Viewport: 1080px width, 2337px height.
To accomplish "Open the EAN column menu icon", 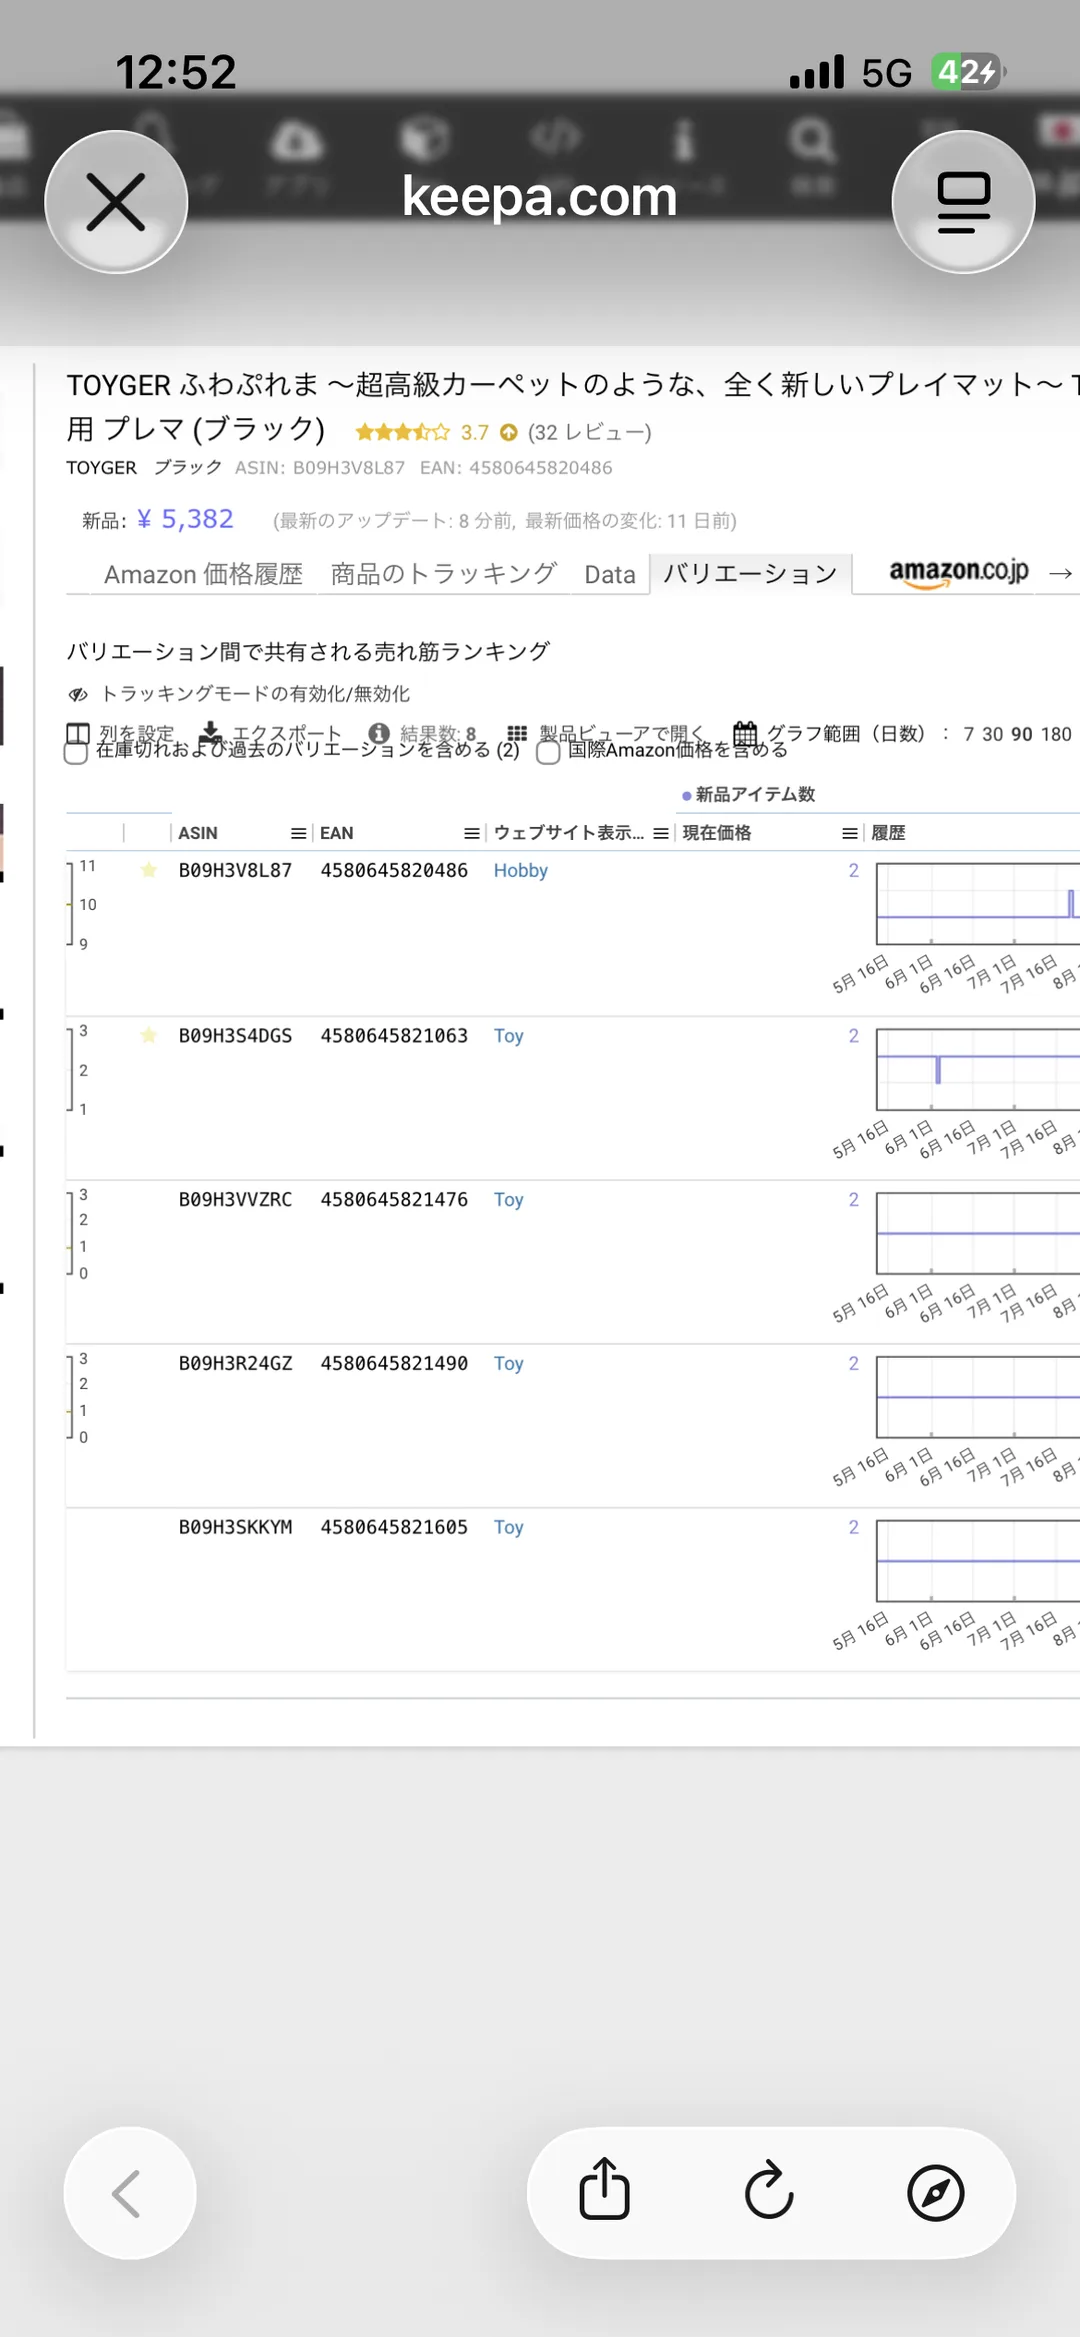I will tap(472, 833).
